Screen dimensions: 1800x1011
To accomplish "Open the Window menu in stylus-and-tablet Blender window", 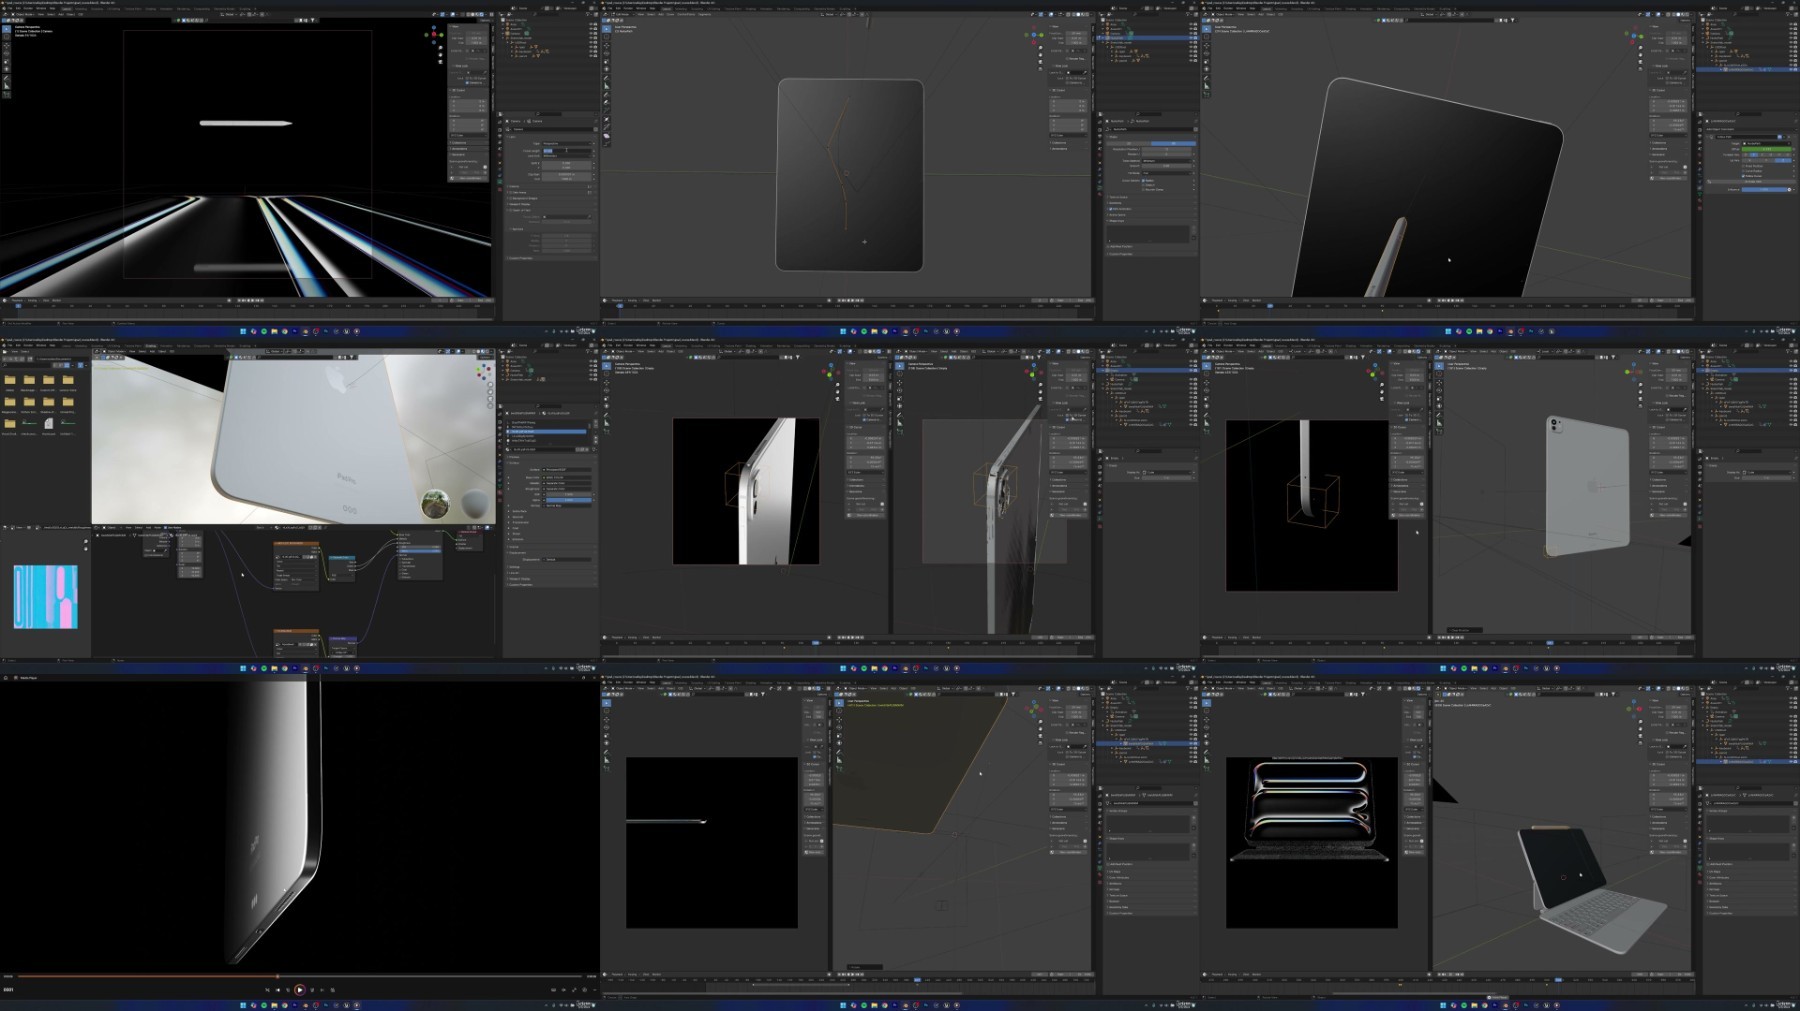I will [1241, 8].
